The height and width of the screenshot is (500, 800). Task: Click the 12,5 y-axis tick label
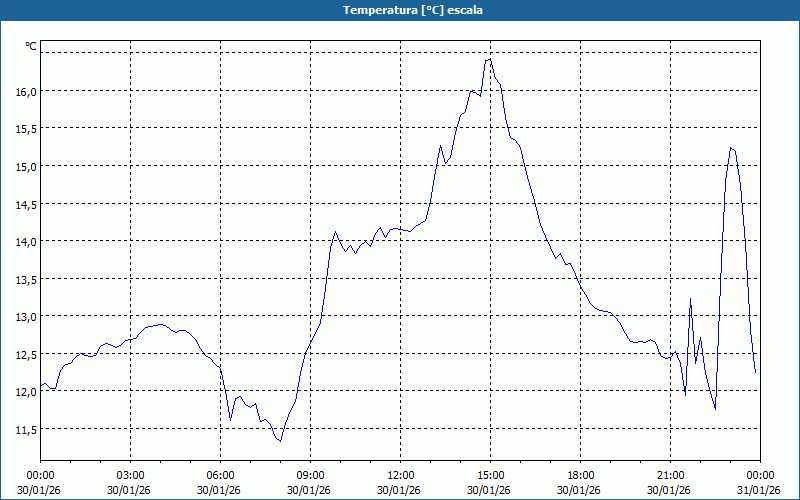coord(25,354)
